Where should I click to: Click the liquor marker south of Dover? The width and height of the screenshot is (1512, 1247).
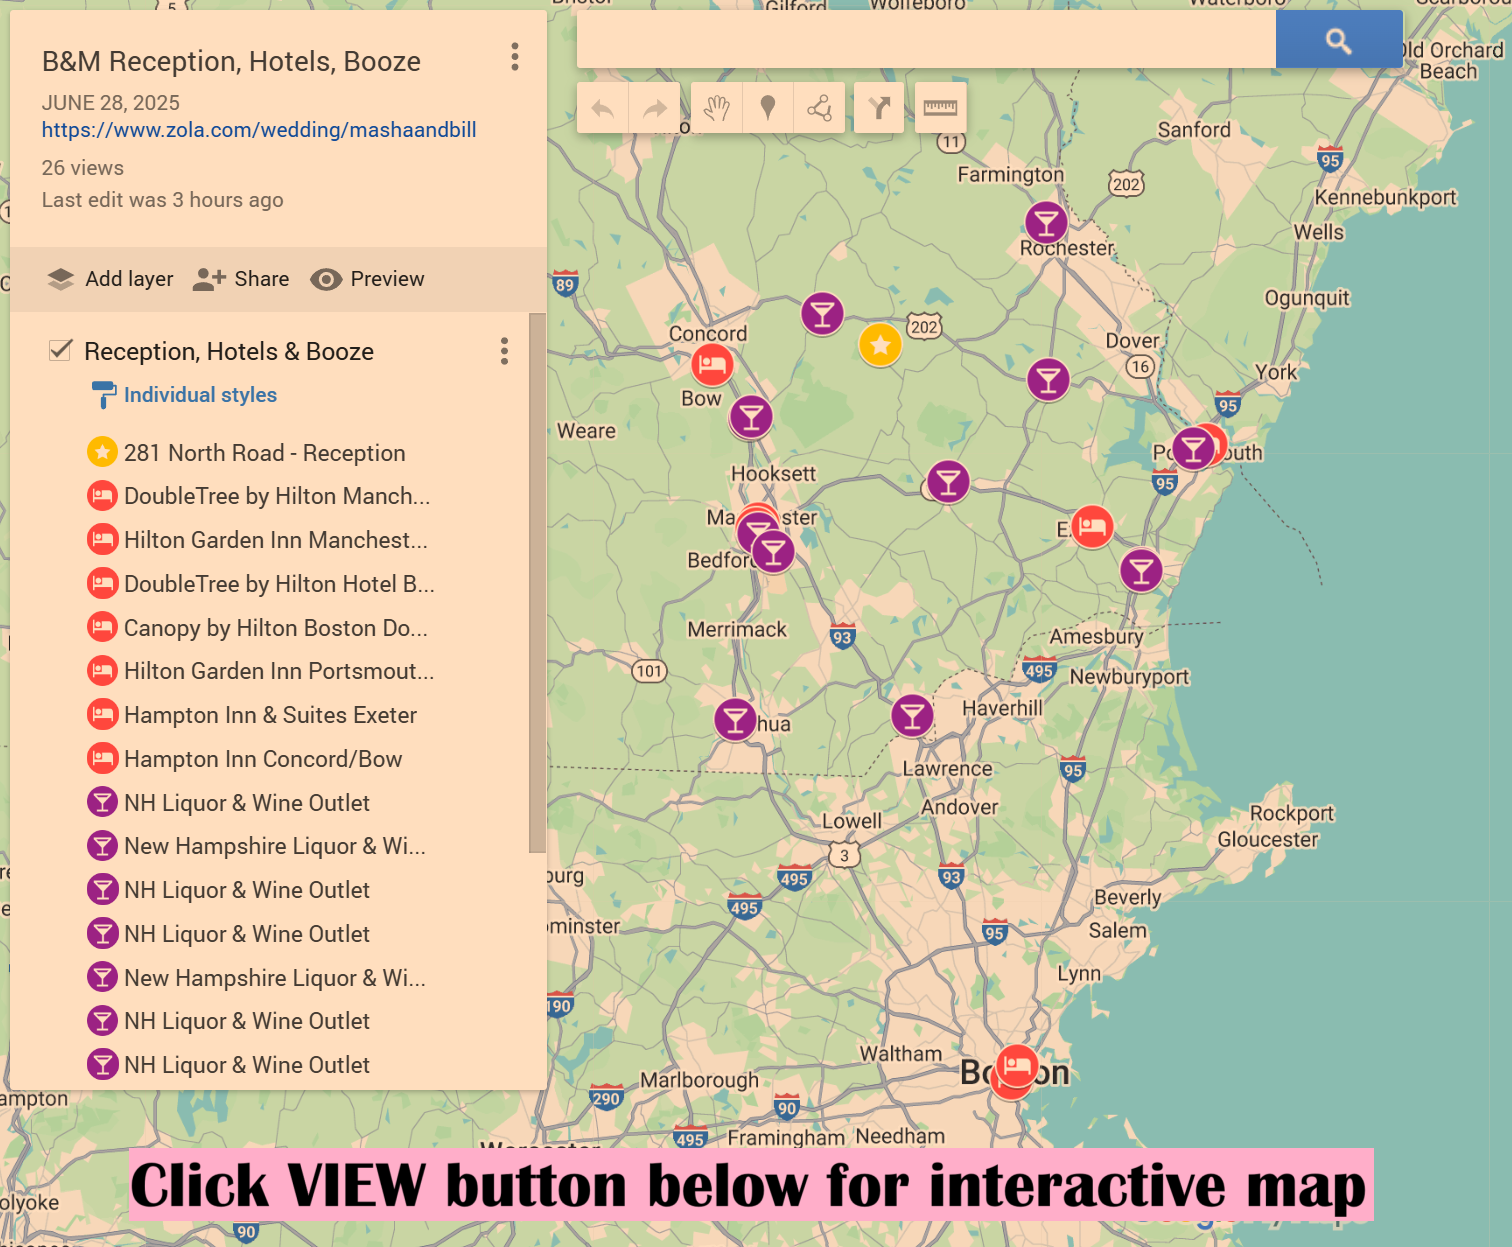click(x=1048, y=380)
